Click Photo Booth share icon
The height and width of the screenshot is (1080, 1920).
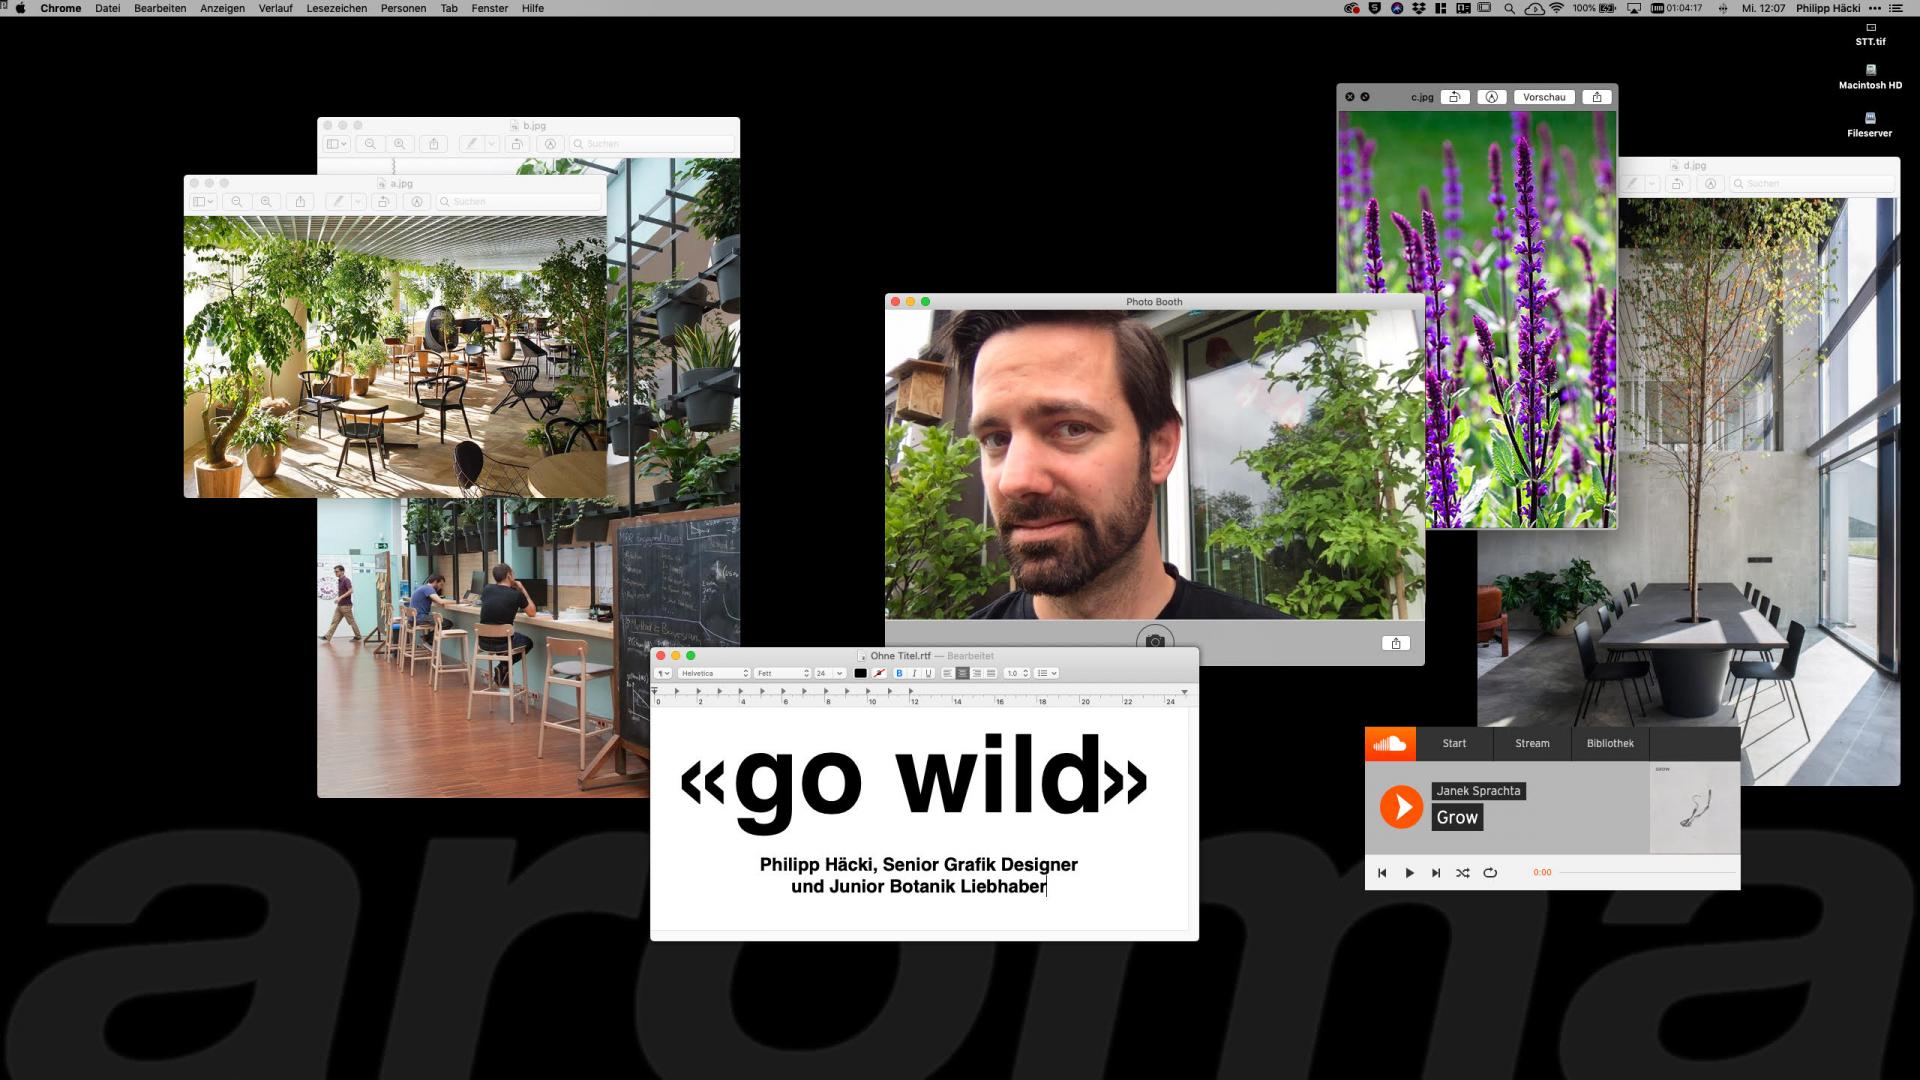[x=1396, y=643]
